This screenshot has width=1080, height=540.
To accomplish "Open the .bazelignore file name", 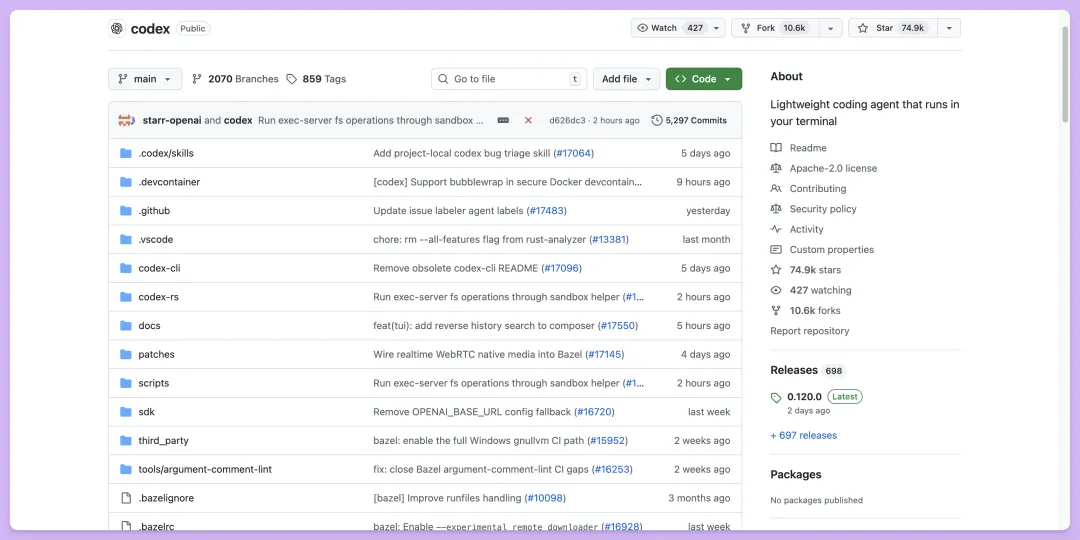I will point(165,498).
